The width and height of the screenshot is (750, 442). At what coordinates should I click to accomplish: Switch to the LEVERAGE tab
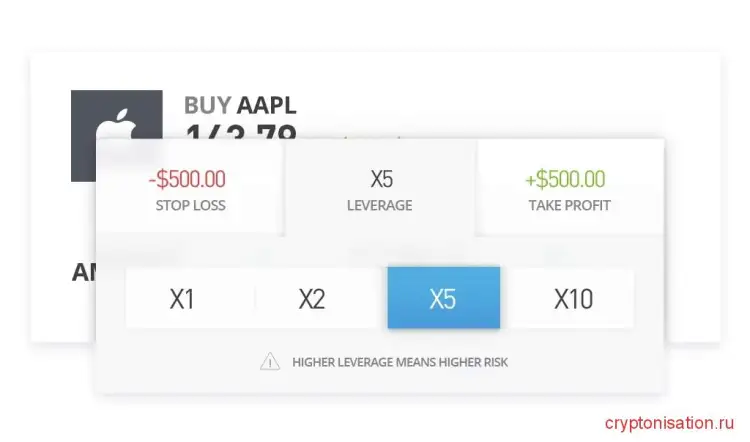click(x=380, y=188)
